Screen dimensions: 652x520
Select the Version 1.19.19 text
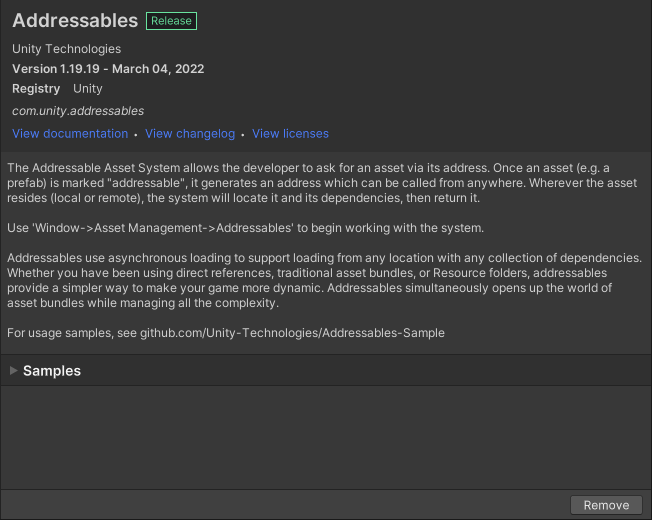click(x=58, y=69)
